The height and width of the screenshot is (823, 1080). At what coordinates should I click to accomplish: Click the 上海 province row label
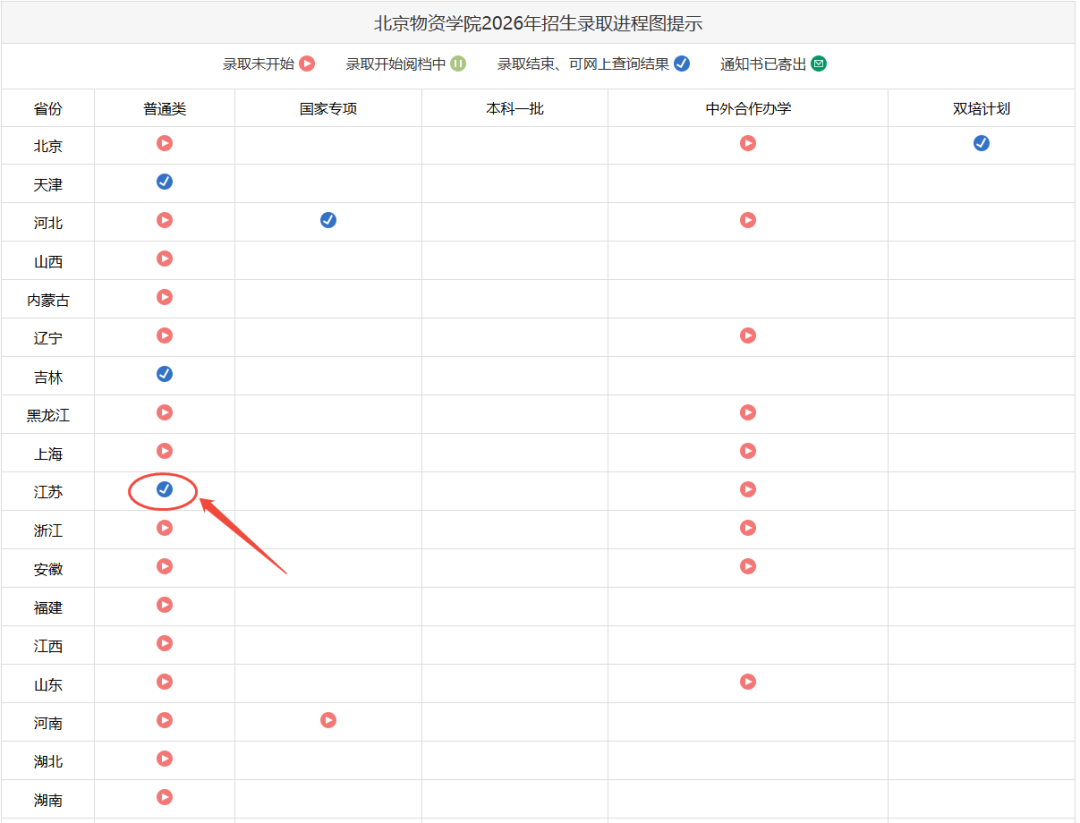48,454
